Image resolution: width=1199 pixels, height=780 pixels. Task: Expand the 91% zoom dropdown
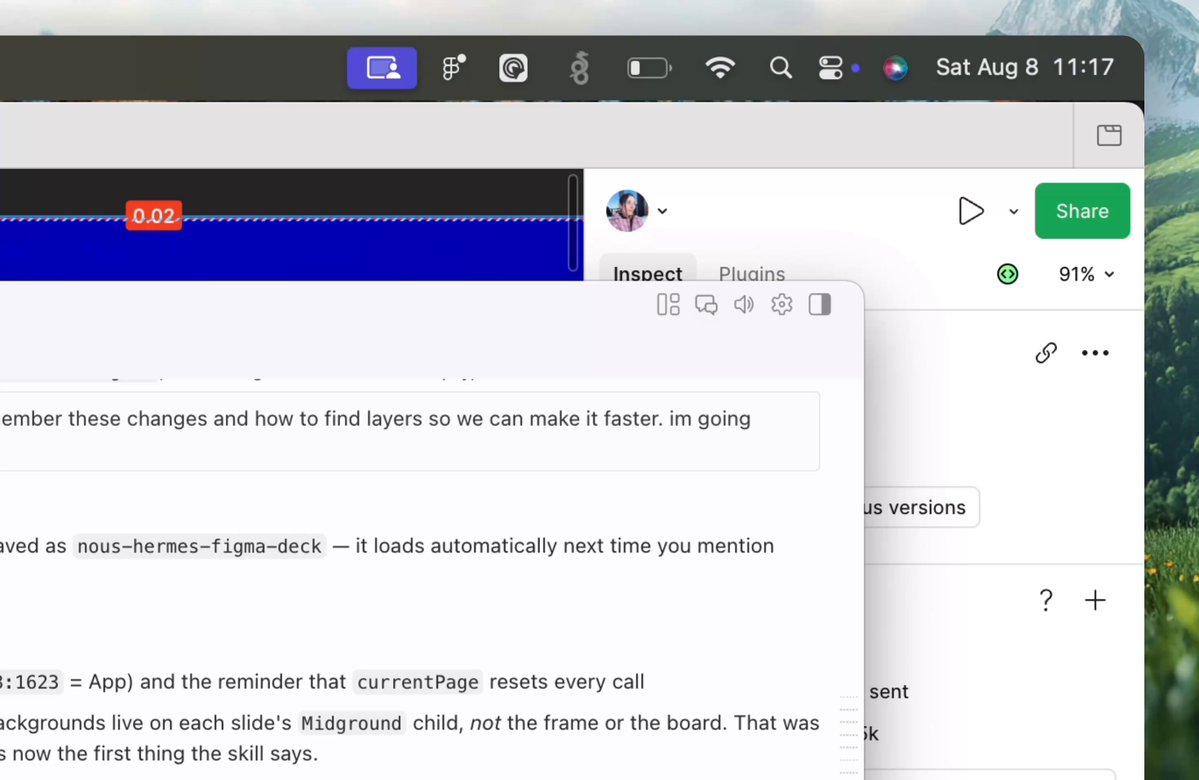point(1086,274)
